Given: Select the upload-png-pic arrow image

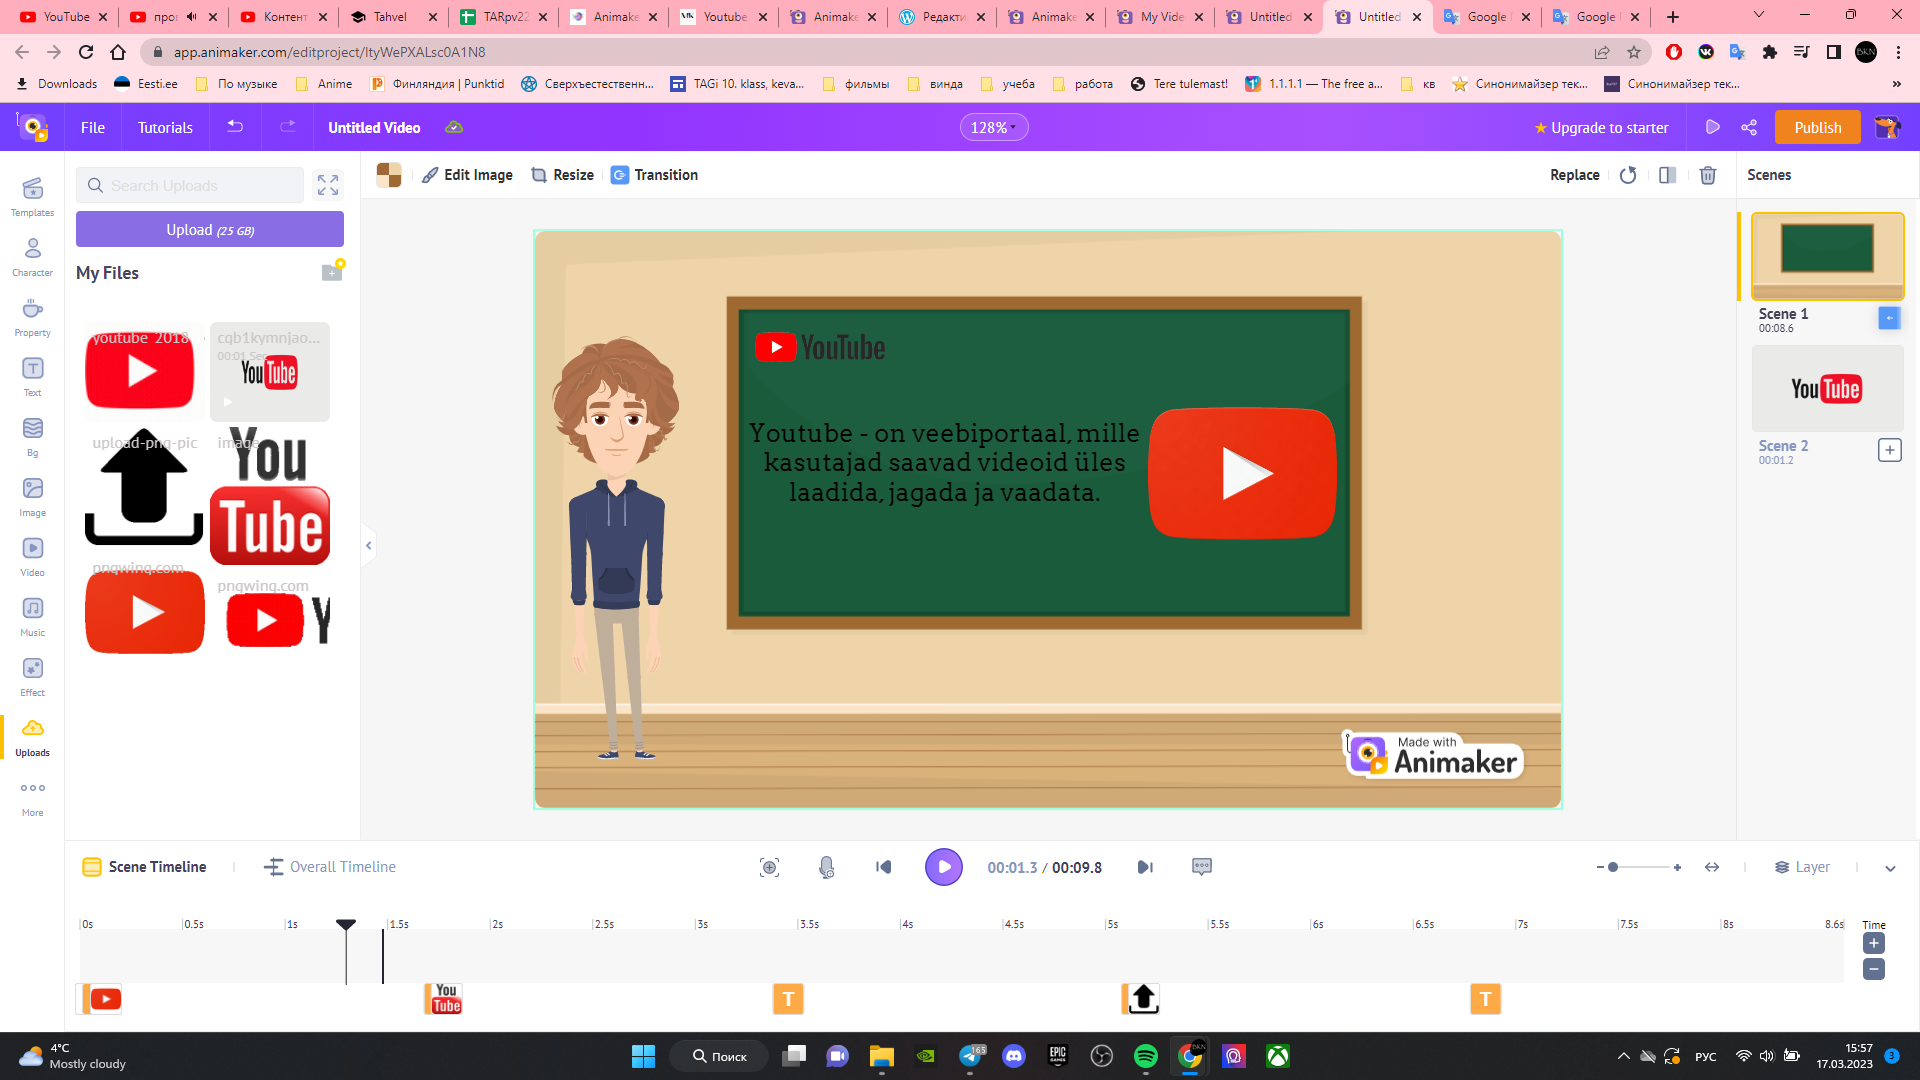Looking at the screenshot, I should point(145,487).
